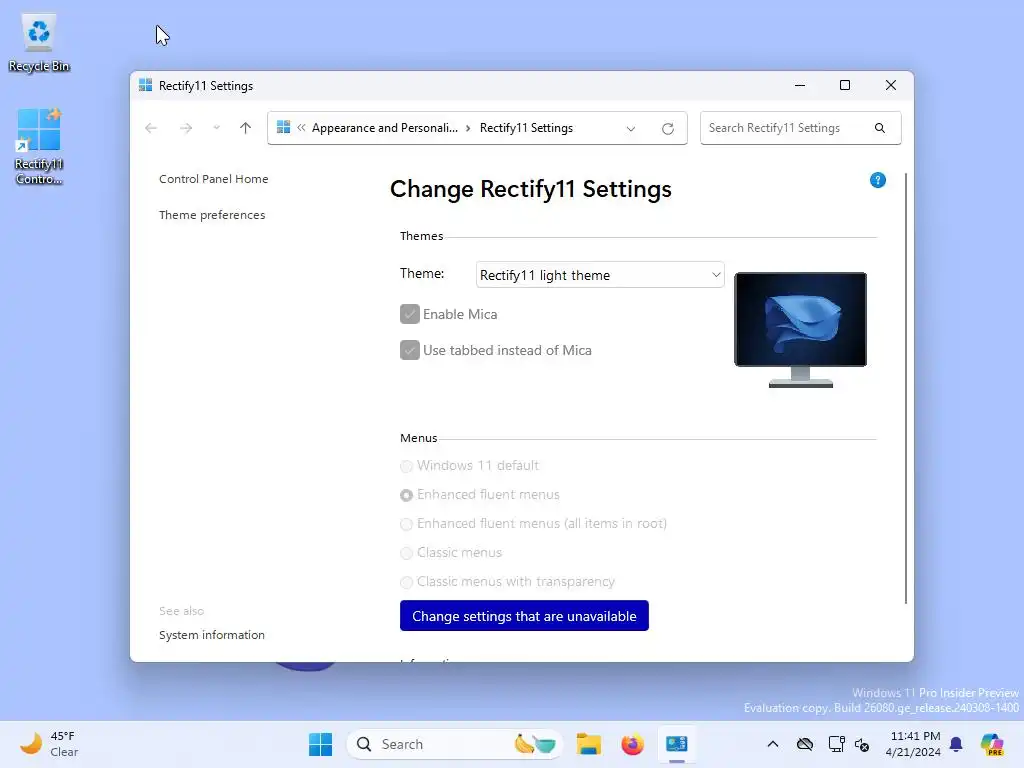Open System information link

[x=212, y=635]
